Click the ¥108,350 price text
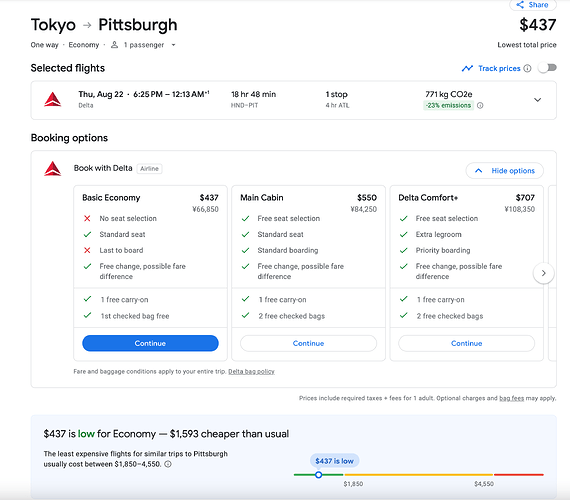 click(519, 209)
